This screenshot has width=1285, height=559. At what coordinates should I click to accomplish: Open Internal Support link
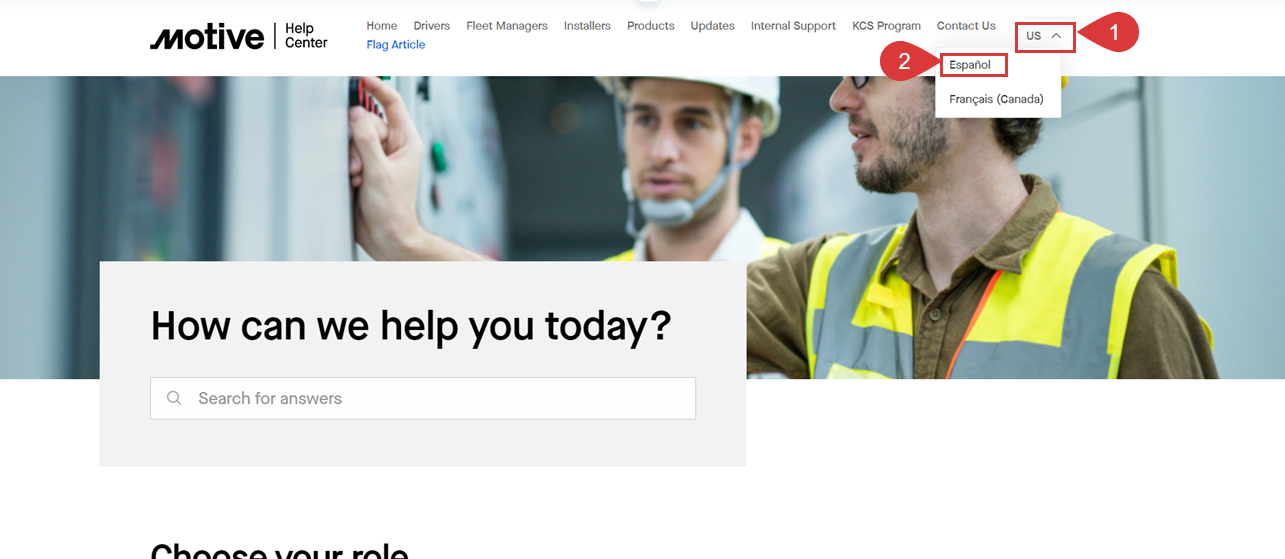coord(793,26)
